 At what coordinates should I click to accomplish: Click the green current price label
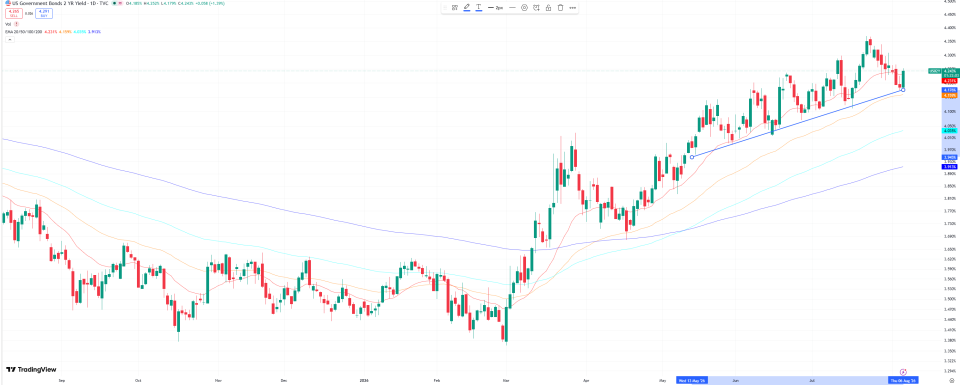(x=950, y=73)
